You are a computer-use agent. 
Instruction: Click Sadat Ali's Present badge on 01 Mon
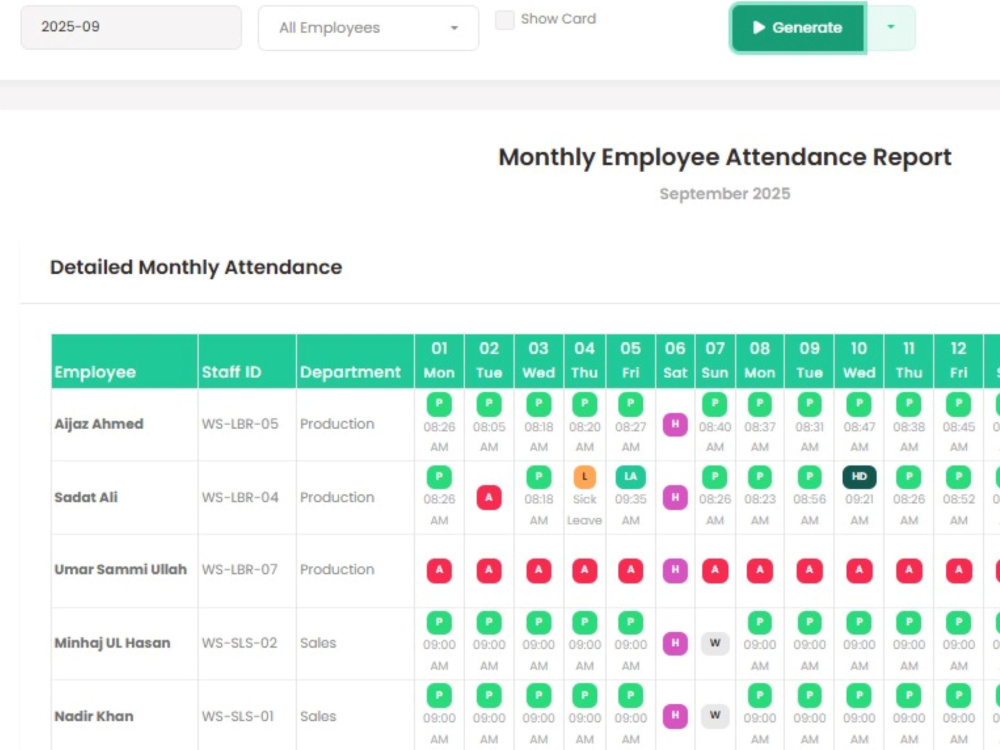coord(439,476)
